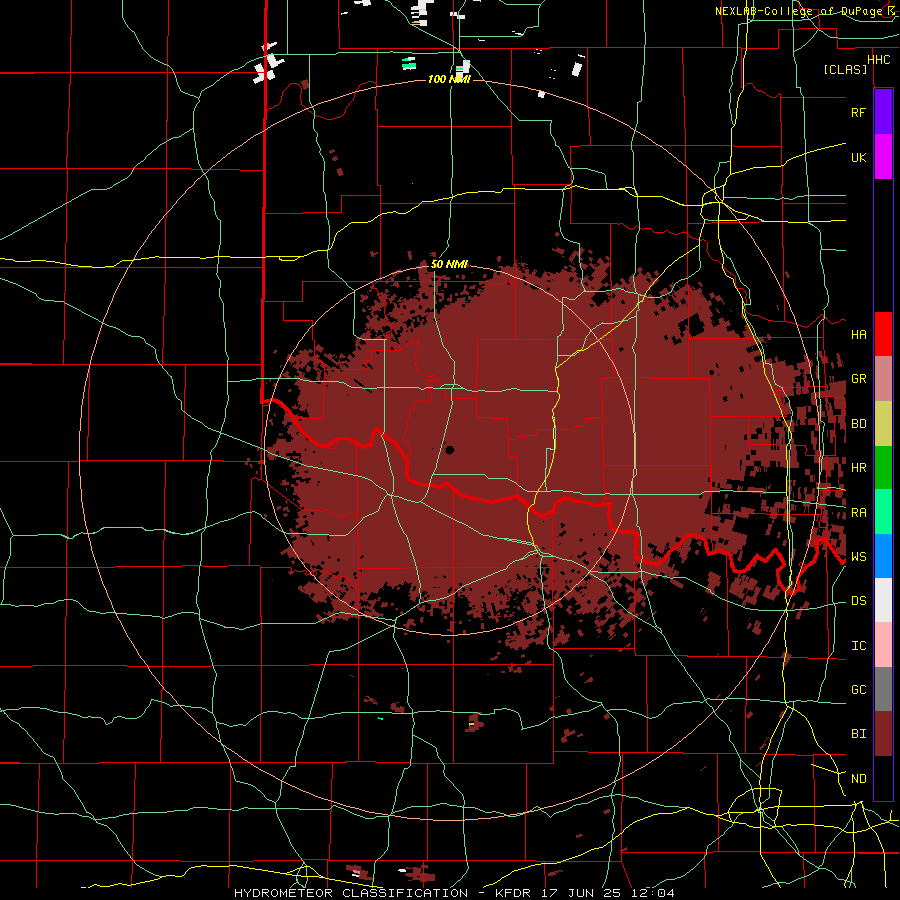Click the olive yellow BD legend swatch
900x900 pixels.
[x=883, y=423]
